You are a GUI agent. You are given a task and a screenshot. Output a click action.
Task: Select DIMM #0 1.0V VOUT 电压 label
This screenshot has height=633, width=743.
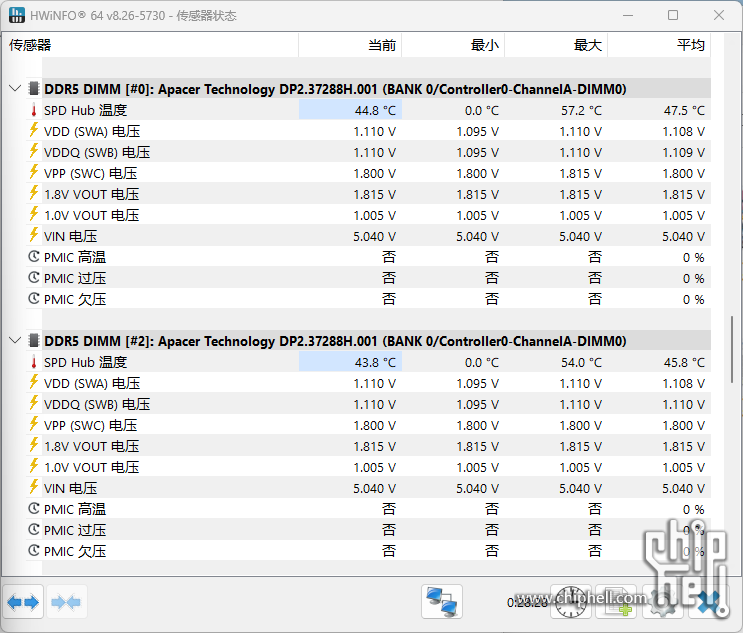[x=91, y=216]
